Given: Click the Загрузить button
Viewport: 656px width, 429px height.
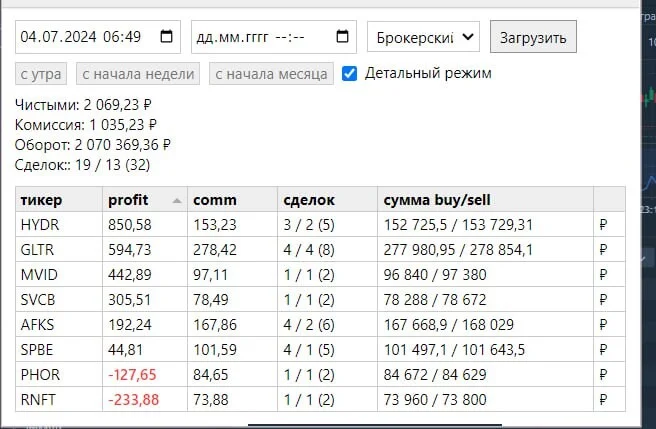Looking at the screenshot, I should (x=533, y=37).
